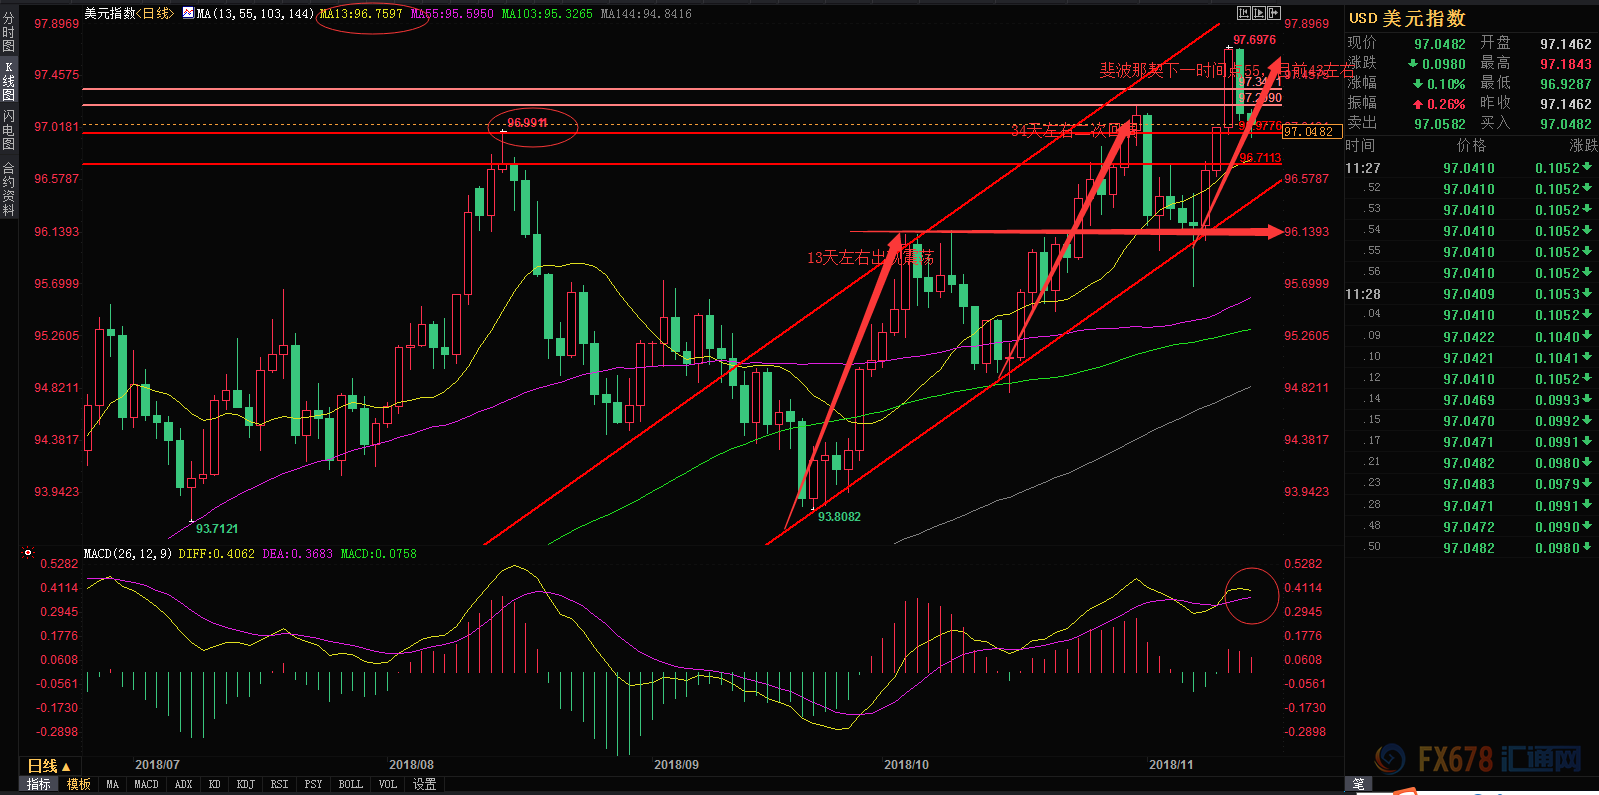The image size is (1599, 795).
Task: Apply the KD indicator
Action: [x=214, y=785]
